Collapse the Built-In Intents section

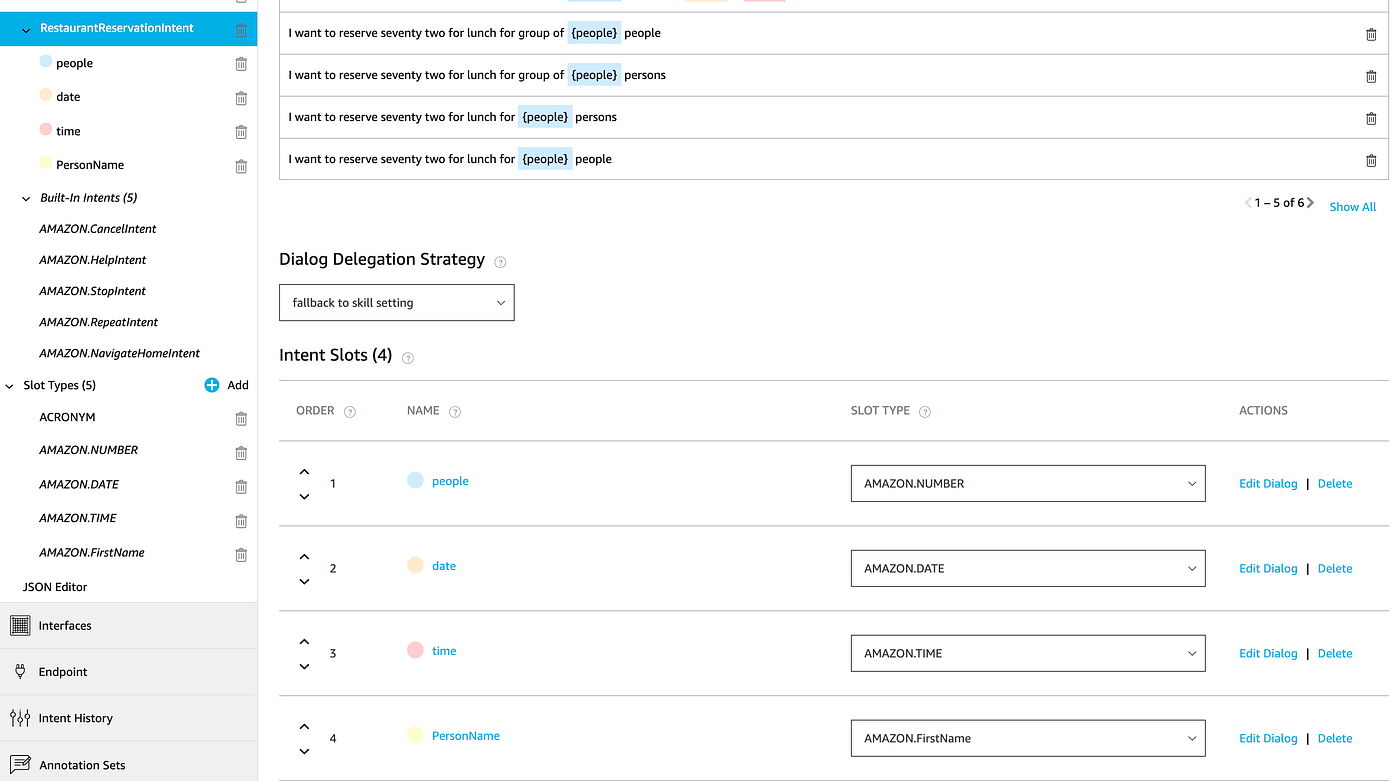[25, 197]
